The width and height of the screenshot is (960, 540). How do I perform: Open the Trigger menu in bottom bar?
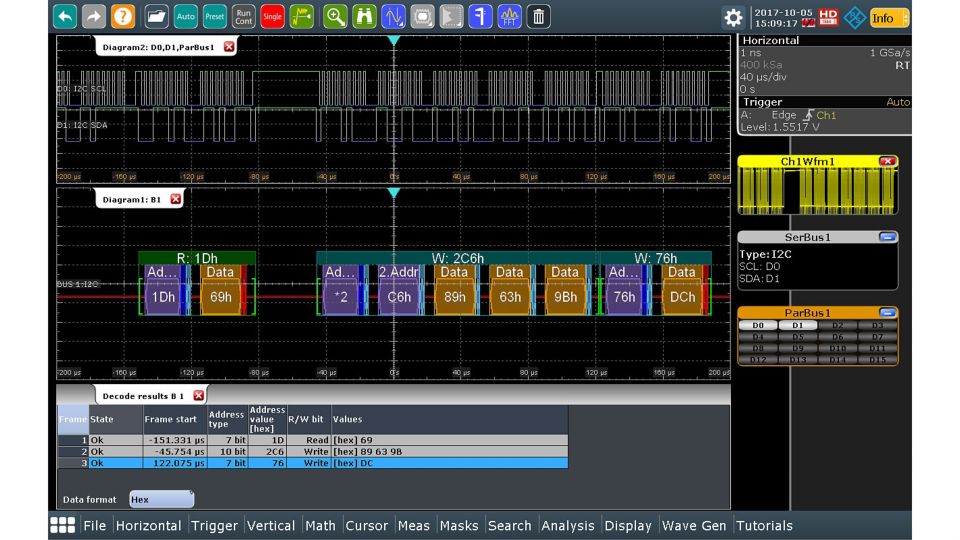[214, 525]
